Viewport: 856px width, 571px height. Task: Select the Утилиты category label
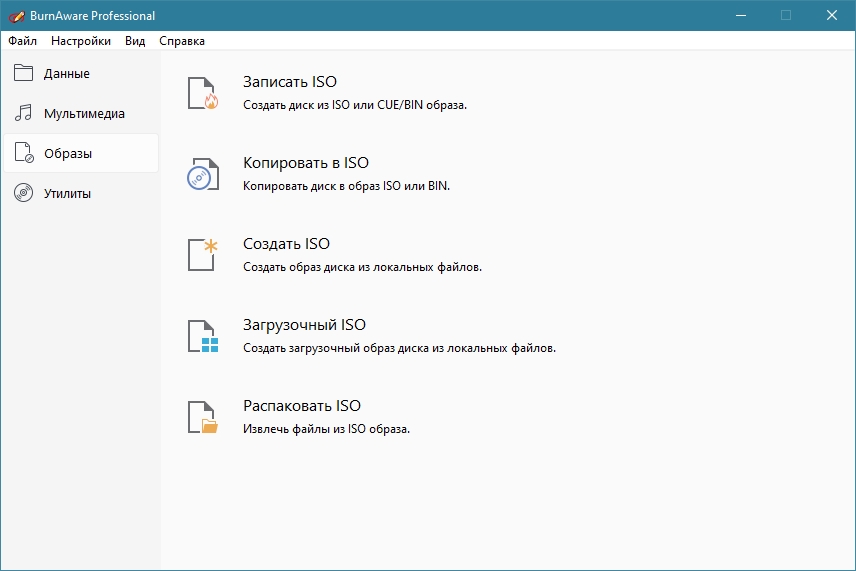[x=67, y=193]
